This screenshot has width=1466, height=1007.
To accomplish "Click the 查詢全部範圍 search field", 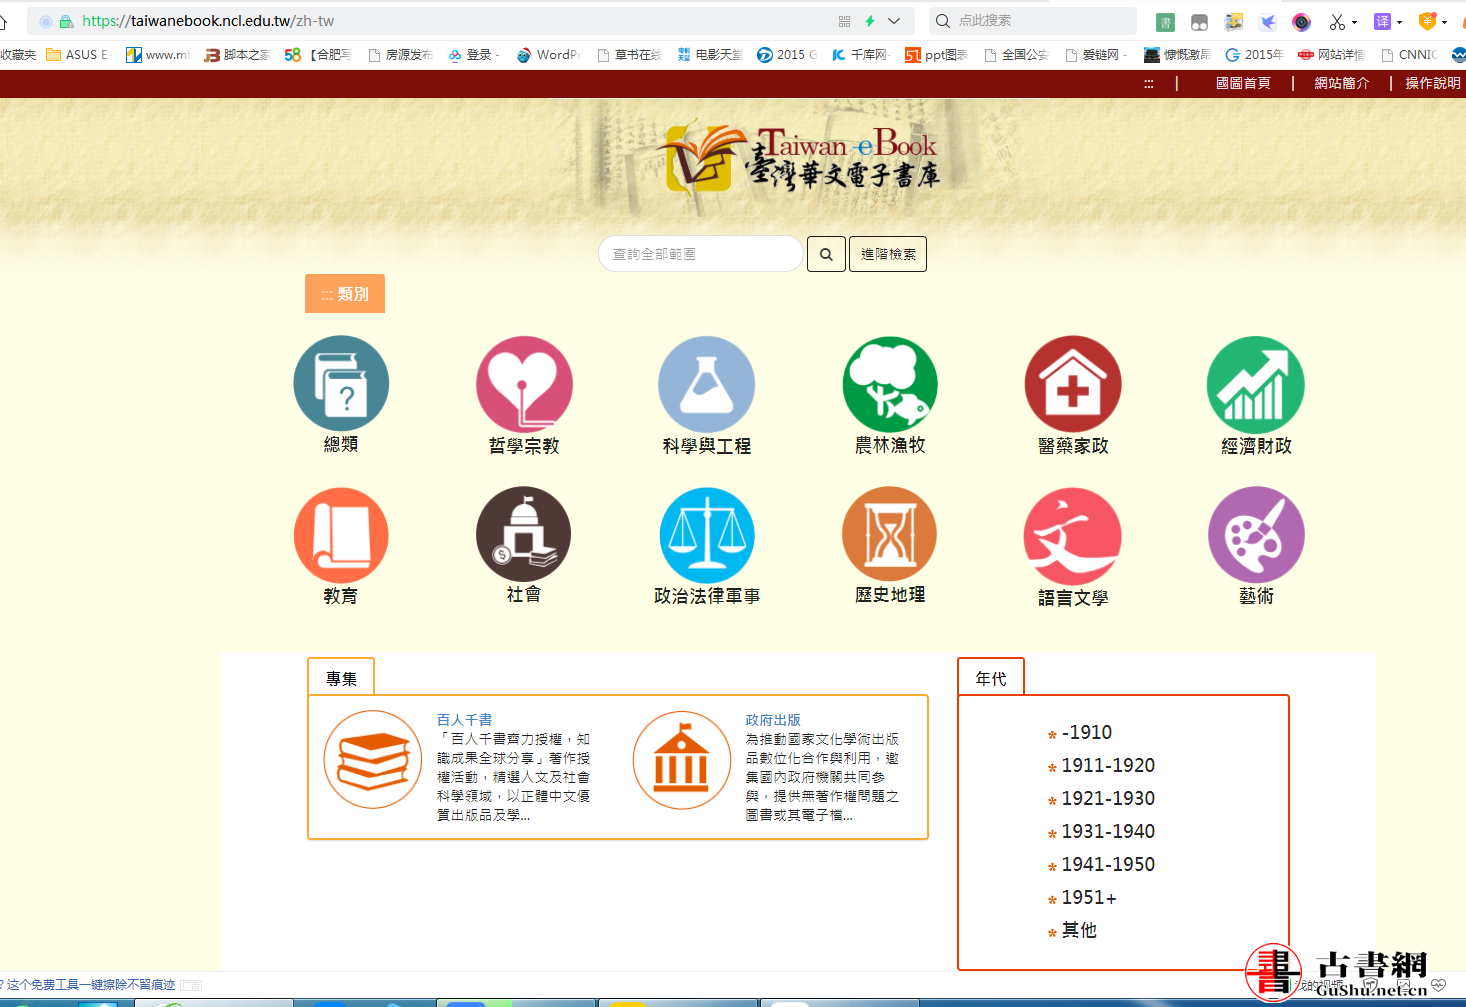I will tap(700, 254).
